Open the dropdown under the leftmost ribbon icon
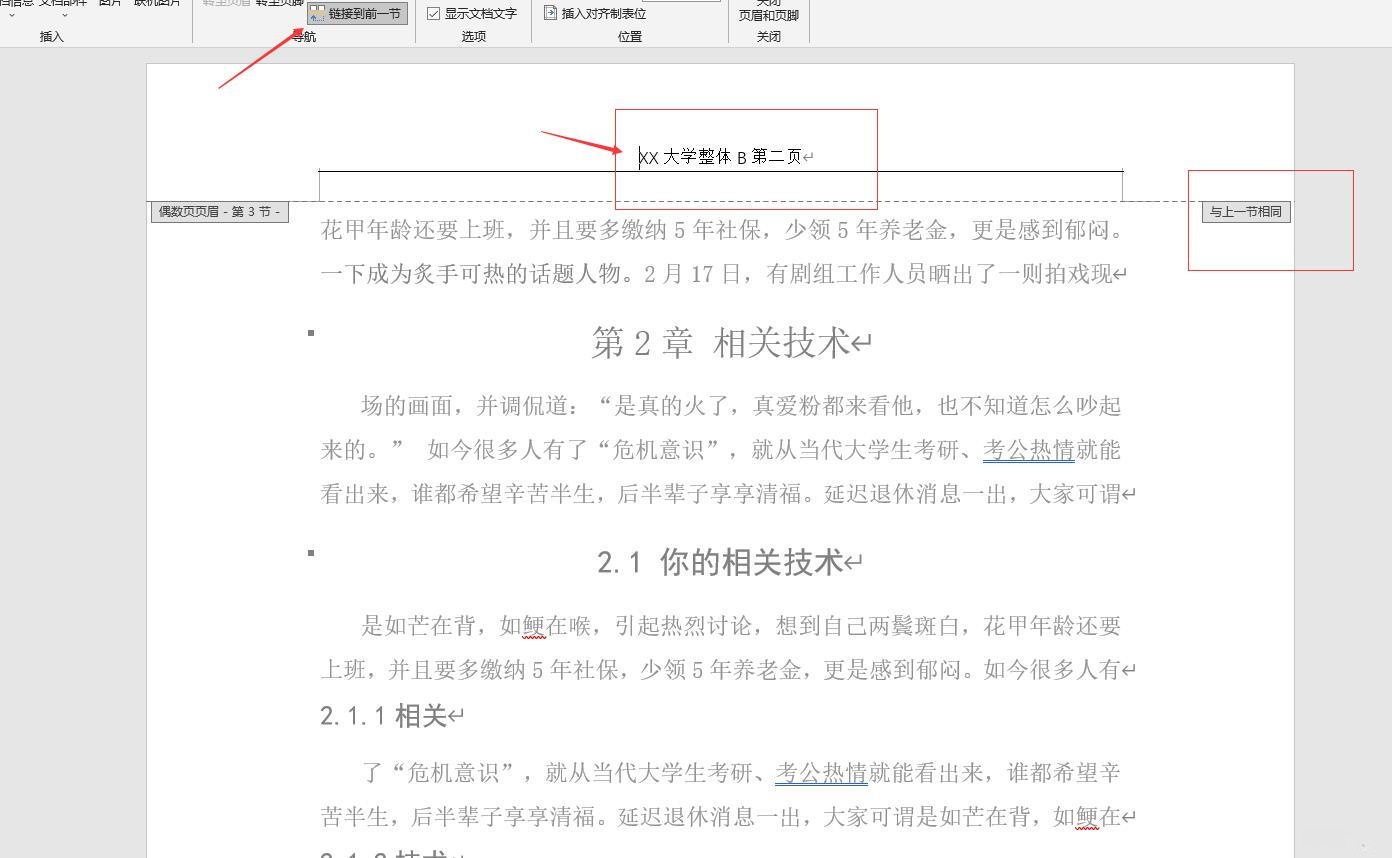The image size is (1392, 858). coord(11,16)
